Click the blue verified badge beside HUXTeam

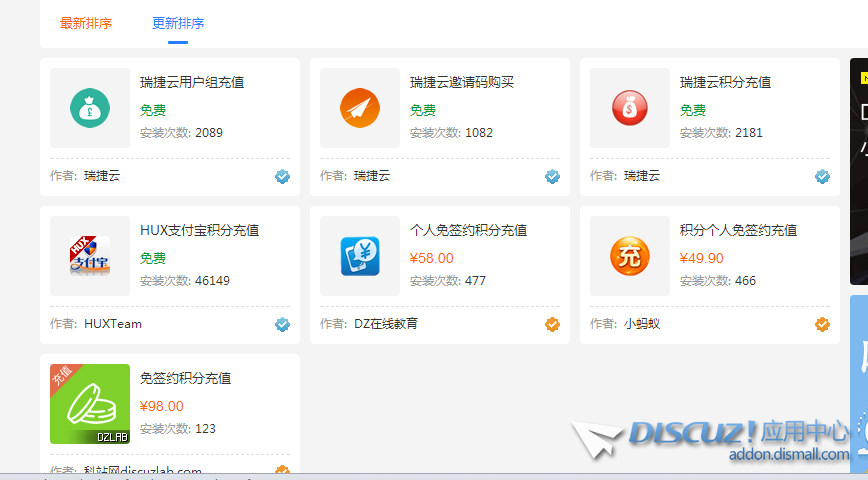point(282,324)
